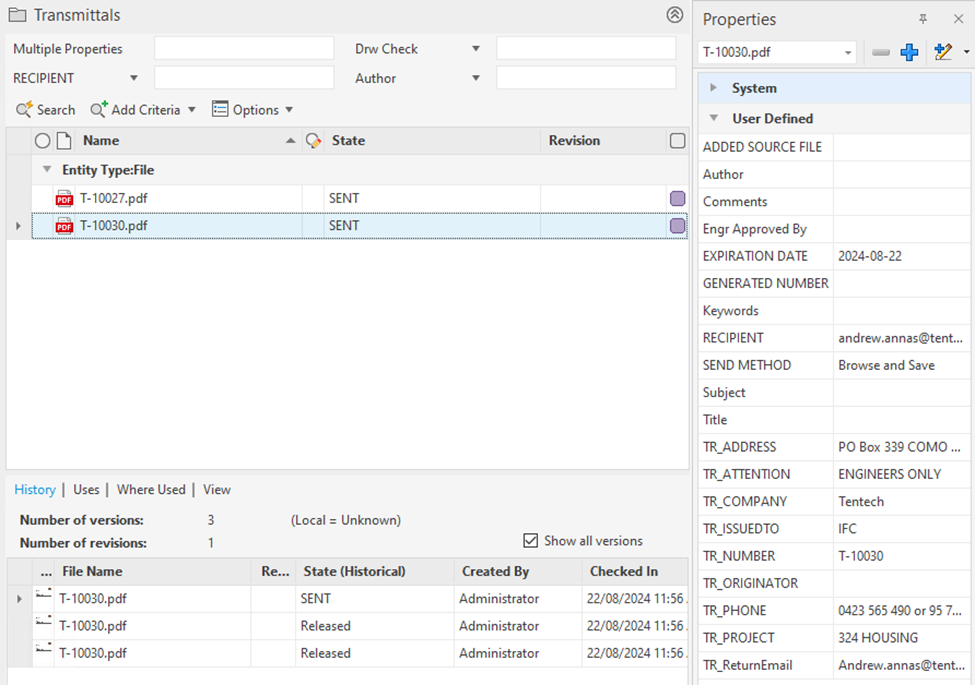
Task: Click the purple swatch for T-10030.pdf
Action: click(677, 226)
